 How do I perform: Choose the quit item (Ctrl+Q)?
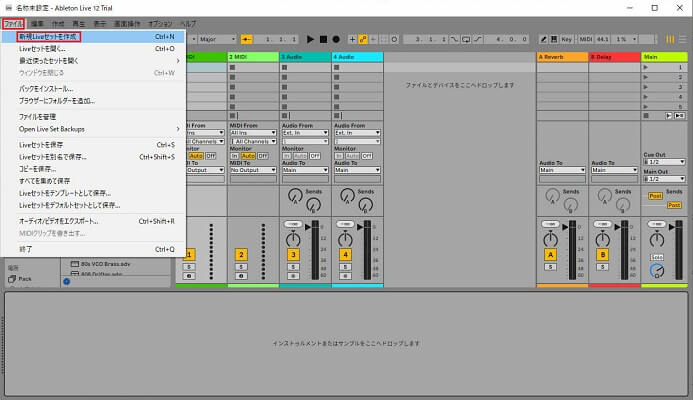coord(94,249)
